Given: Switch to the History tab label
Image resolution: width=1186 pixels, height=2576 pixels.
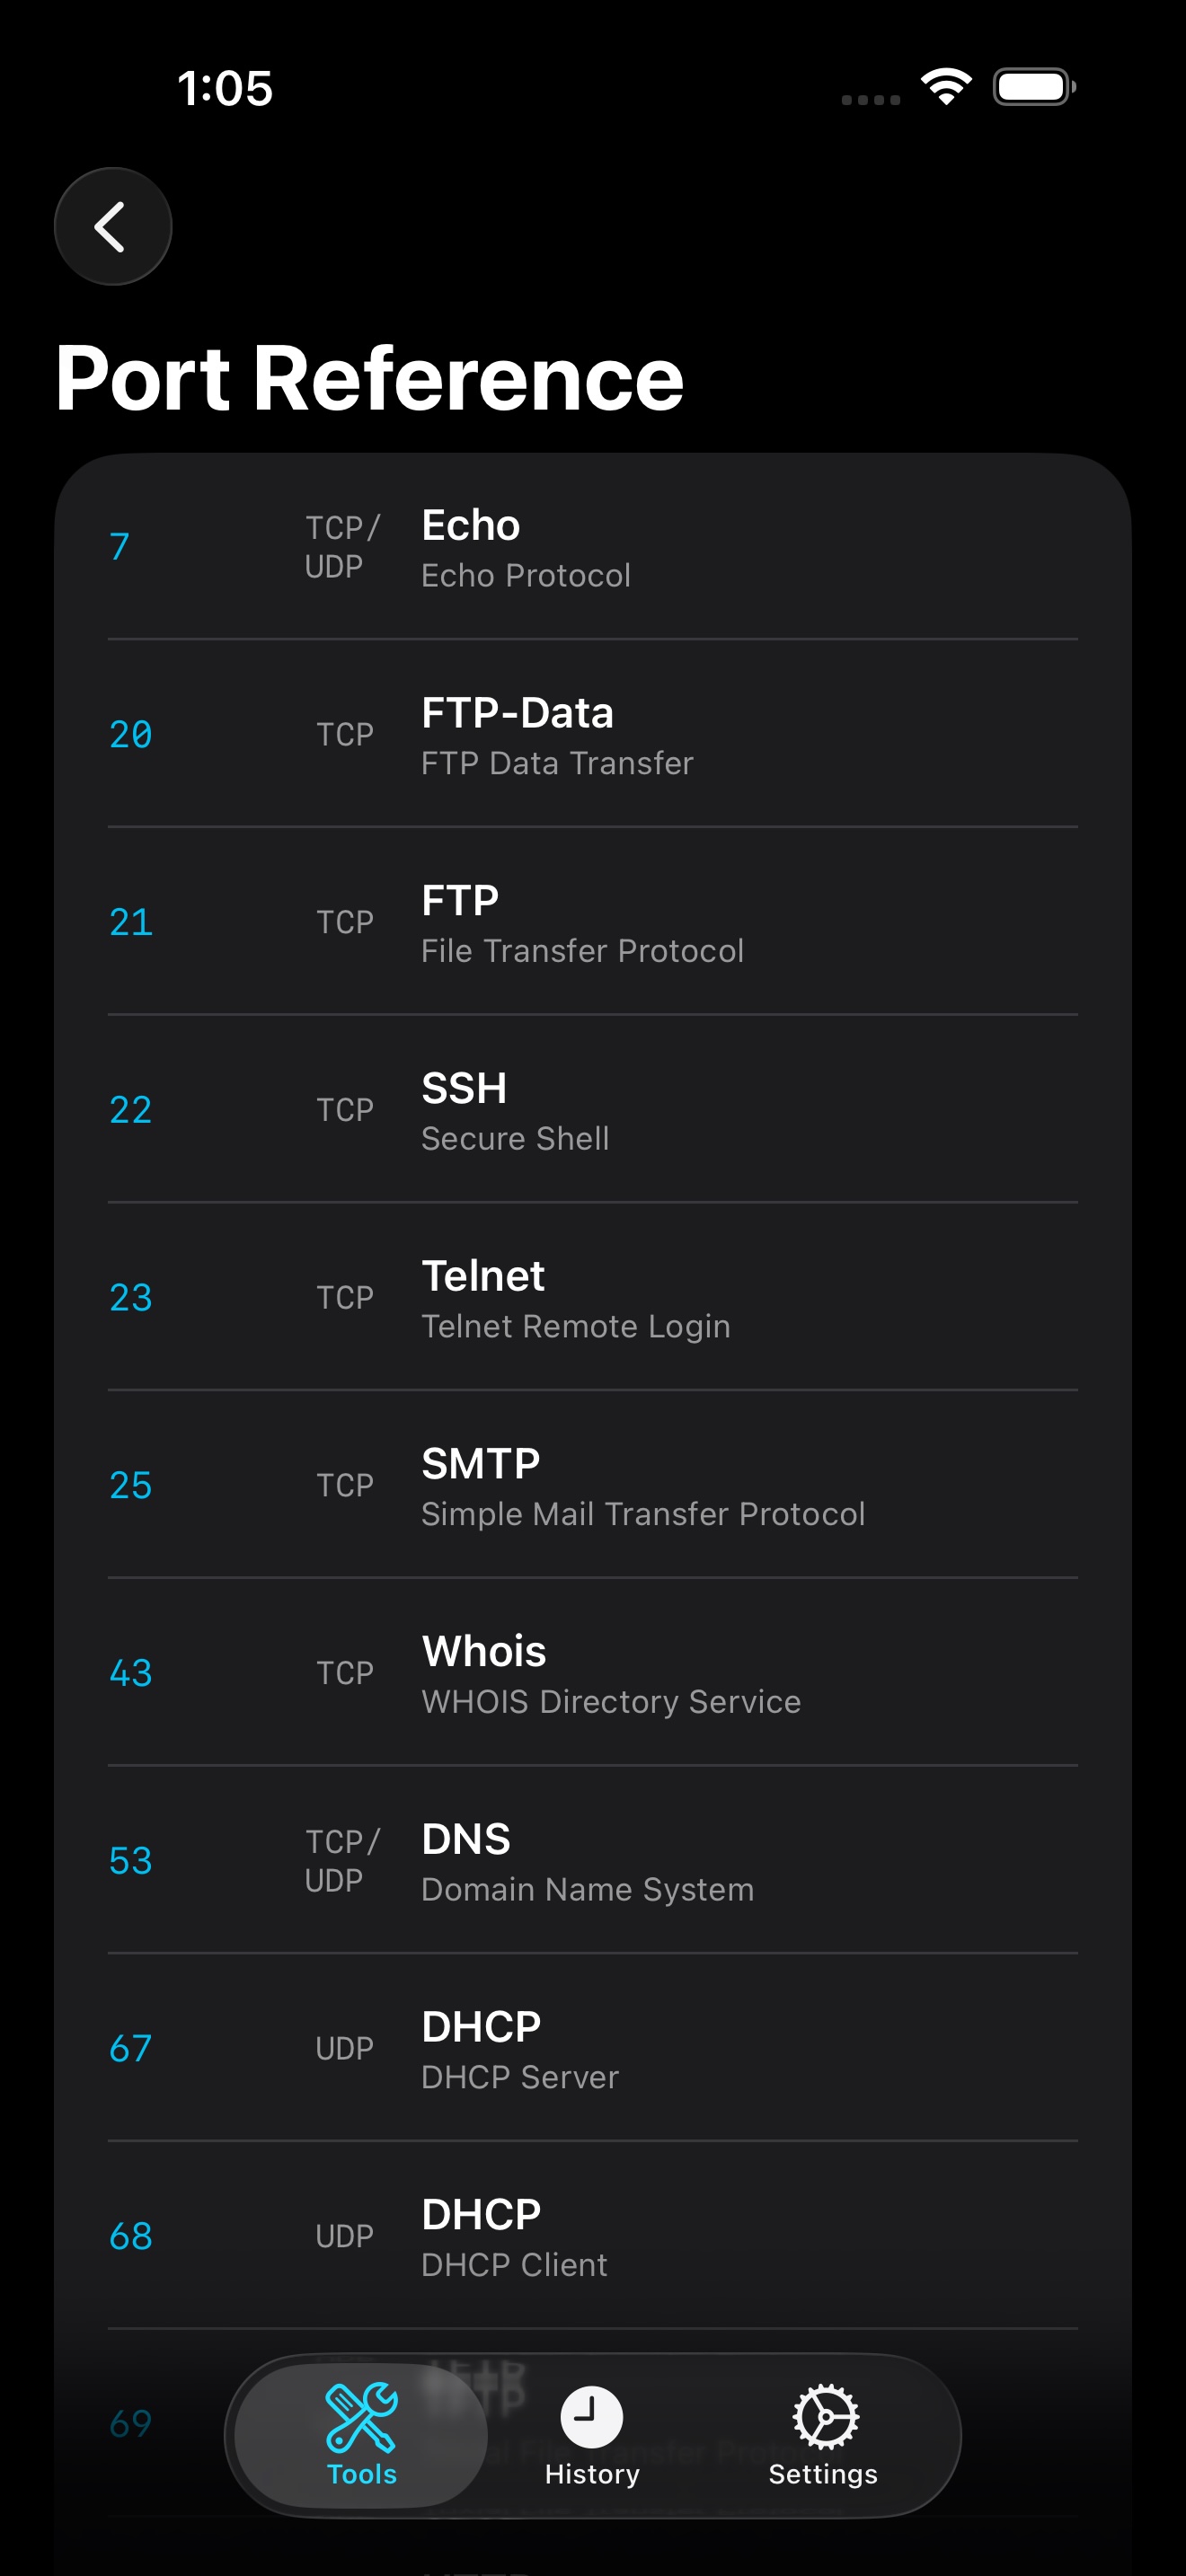Looking at the screenshot, I should point(591,2474).
